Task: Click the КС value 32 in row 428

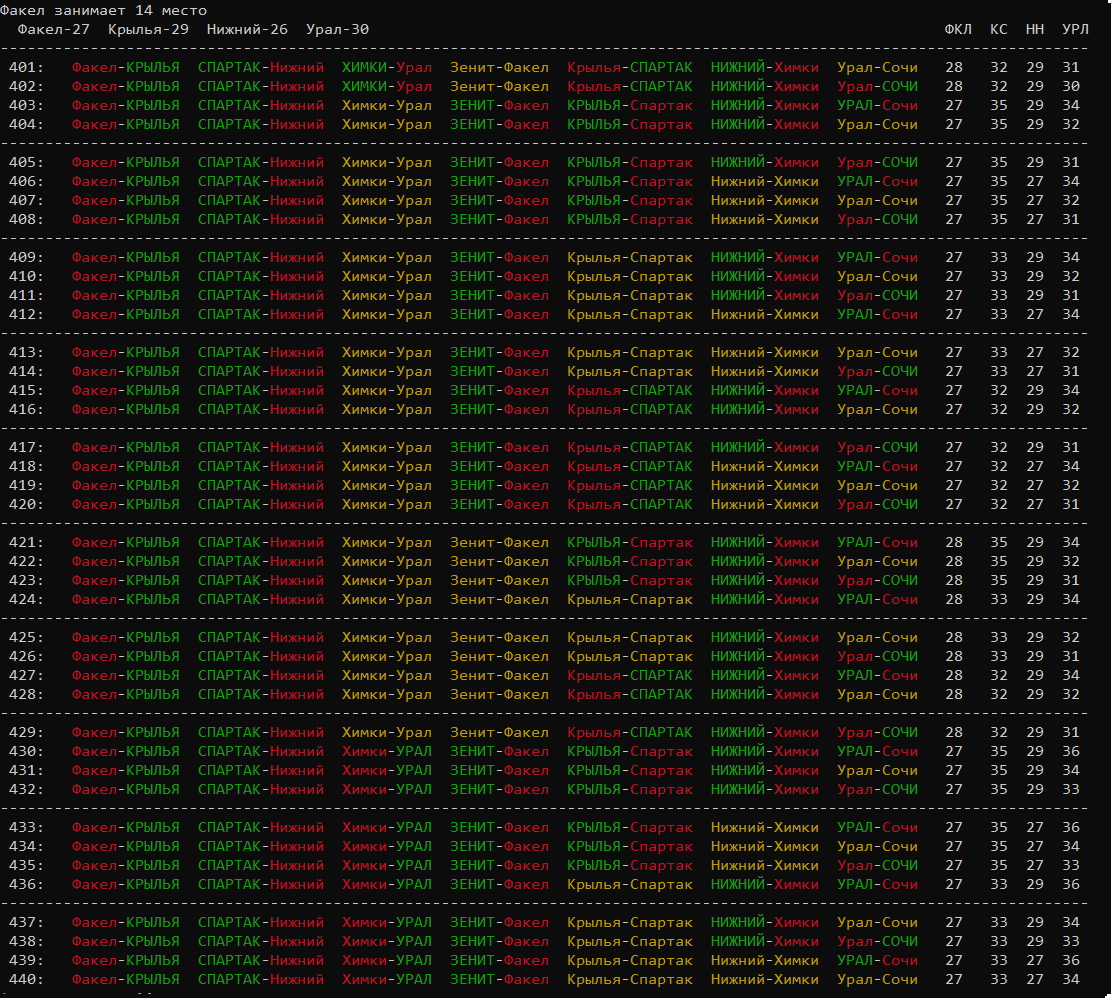Action: click(x=998, y=695)
